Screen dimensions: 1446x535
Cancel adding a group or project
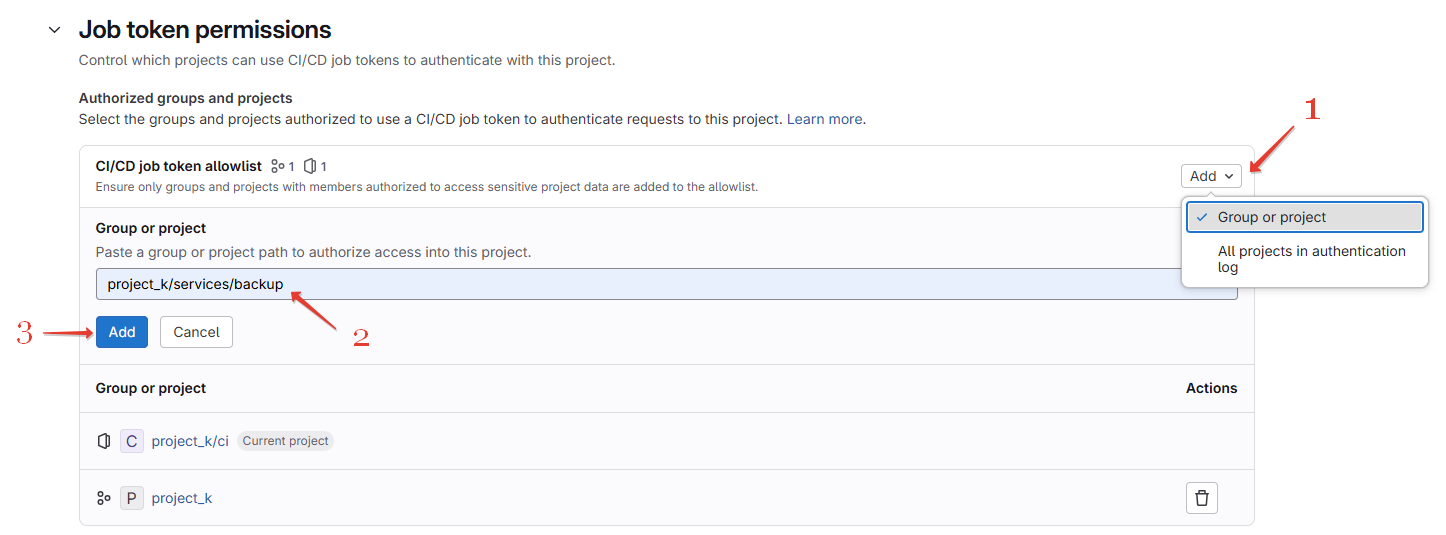point(196,332)
